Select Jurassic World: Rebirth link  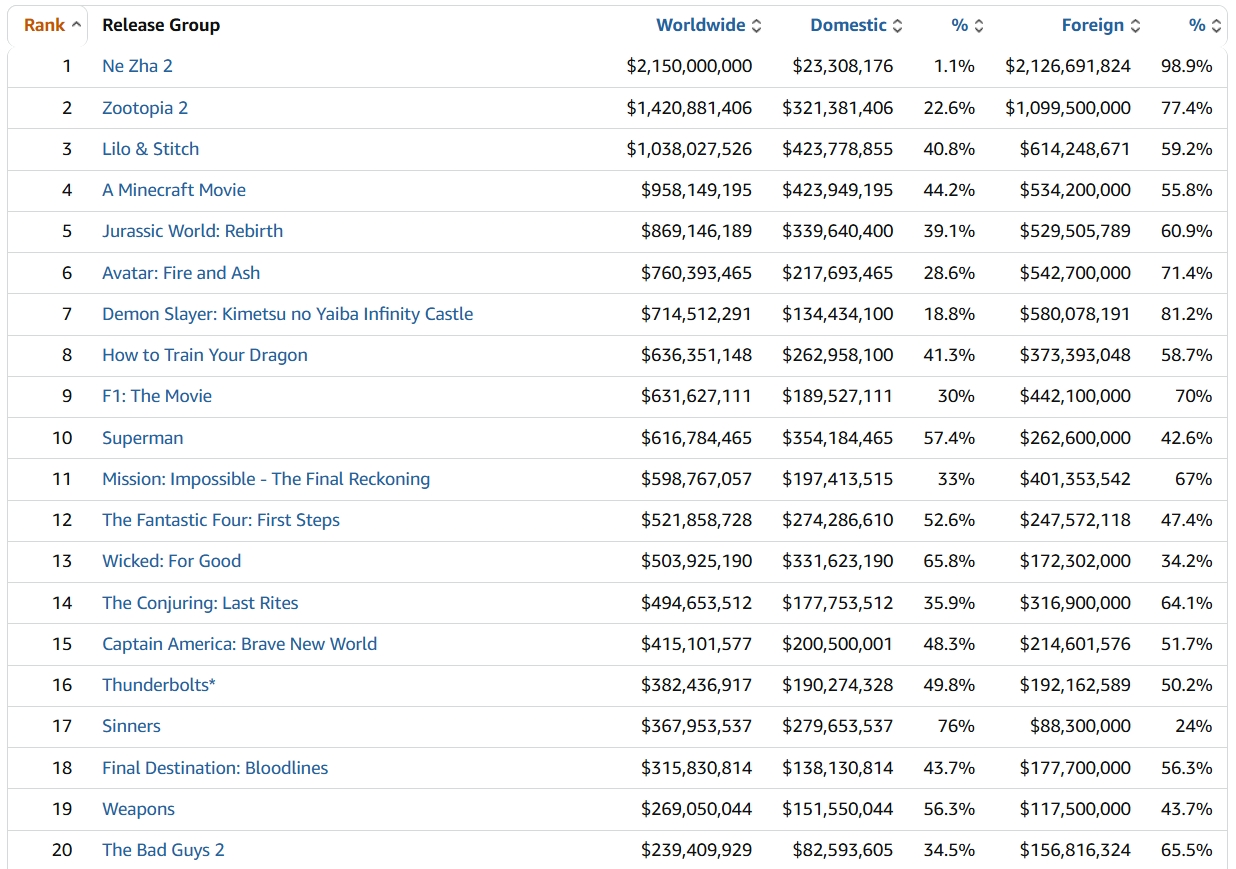(x=192, y=231)
